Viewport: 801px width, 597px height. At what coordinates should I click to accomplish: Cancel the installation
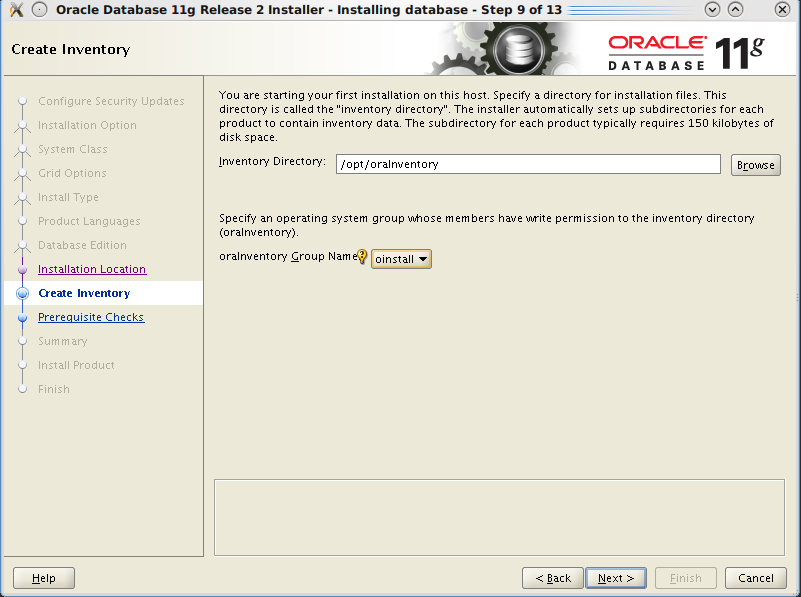coord(756,578)
